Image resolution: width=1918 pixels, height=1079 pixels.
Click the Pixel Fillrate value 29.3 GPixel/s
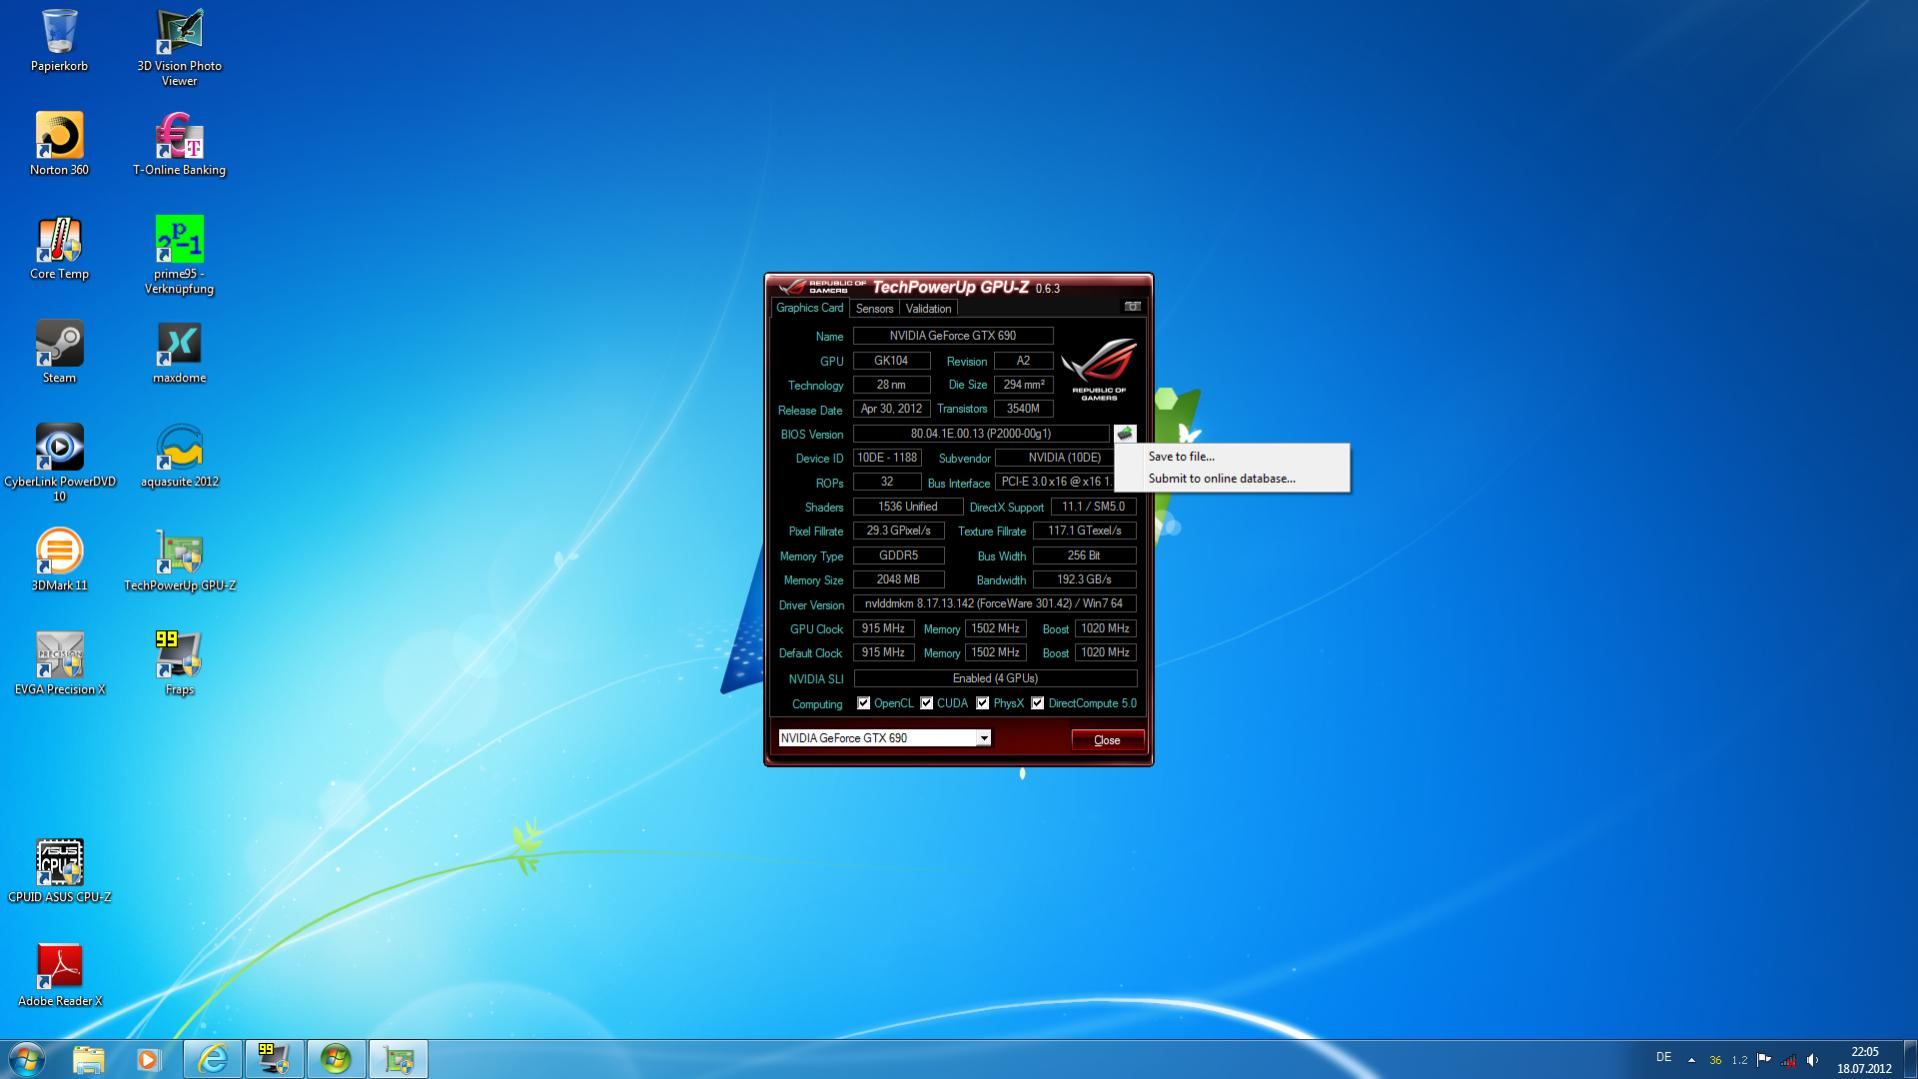tap(899, 531)
